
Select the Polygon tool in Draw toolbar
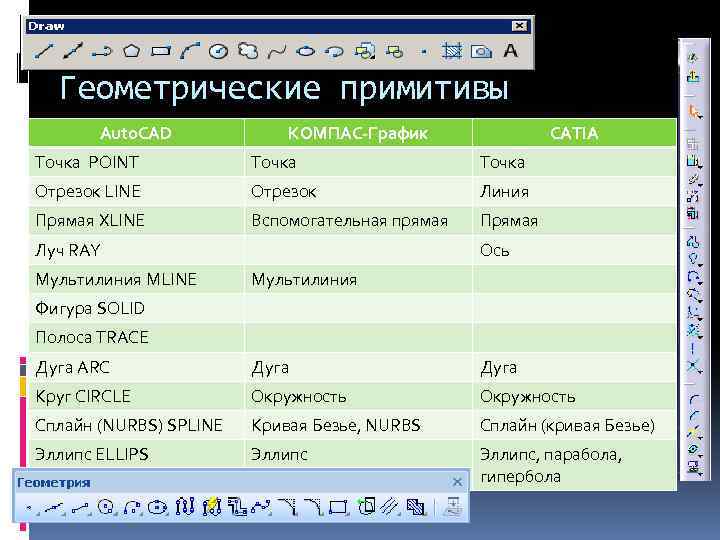pyautogui.click(x=131, y=51)
